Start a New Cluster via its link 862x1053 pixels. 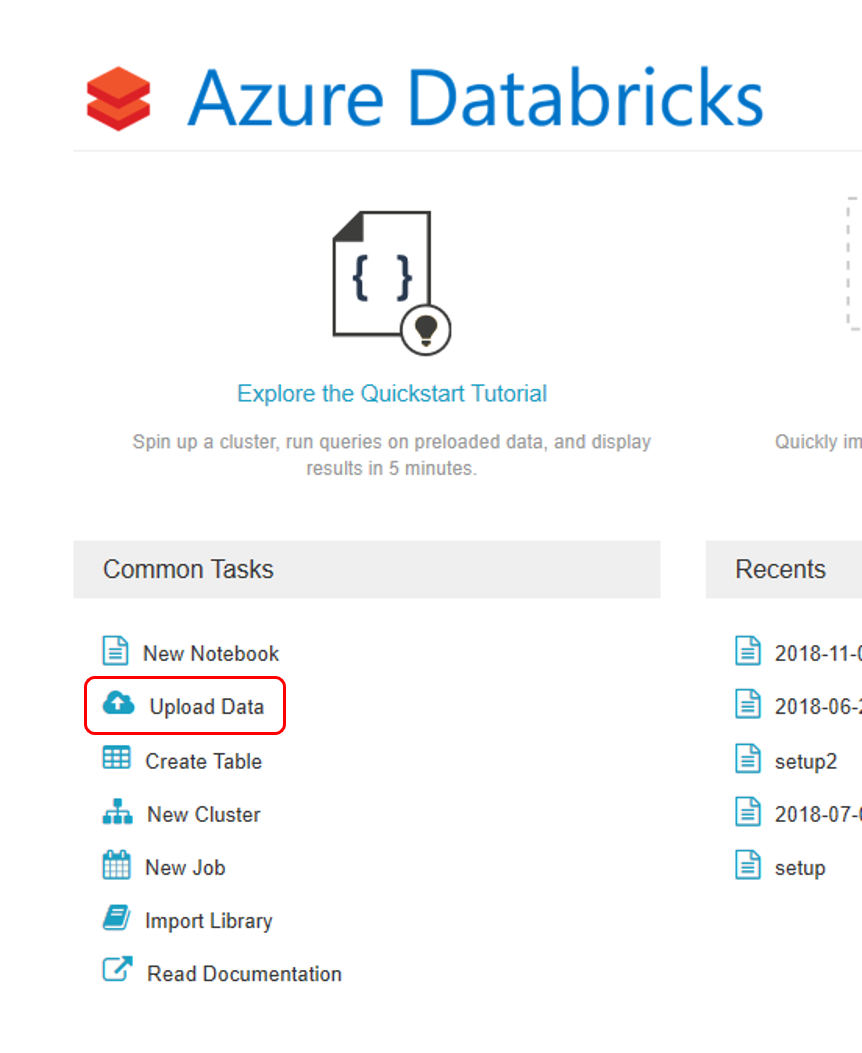(x=204, y=814)
